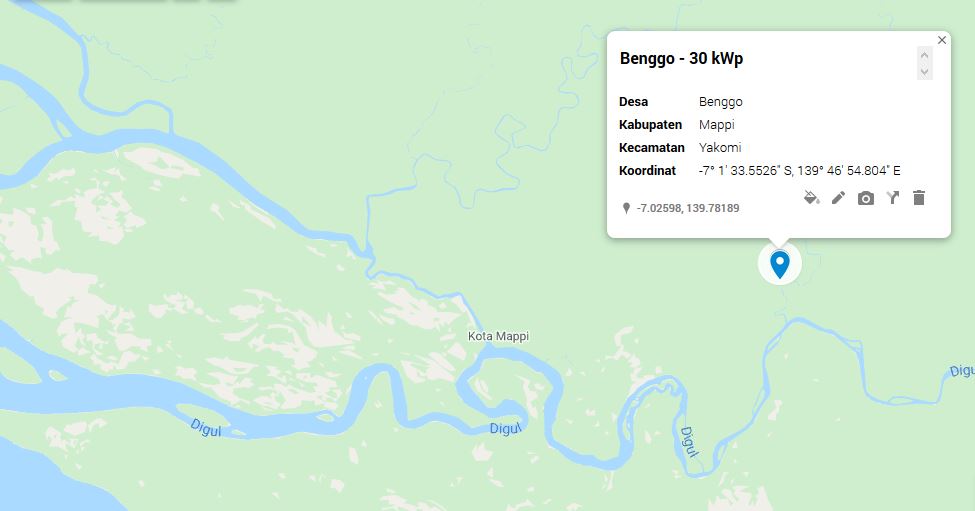Select the Koordinat value text
This screenshot has width=975, height=511.
[800, 170]
